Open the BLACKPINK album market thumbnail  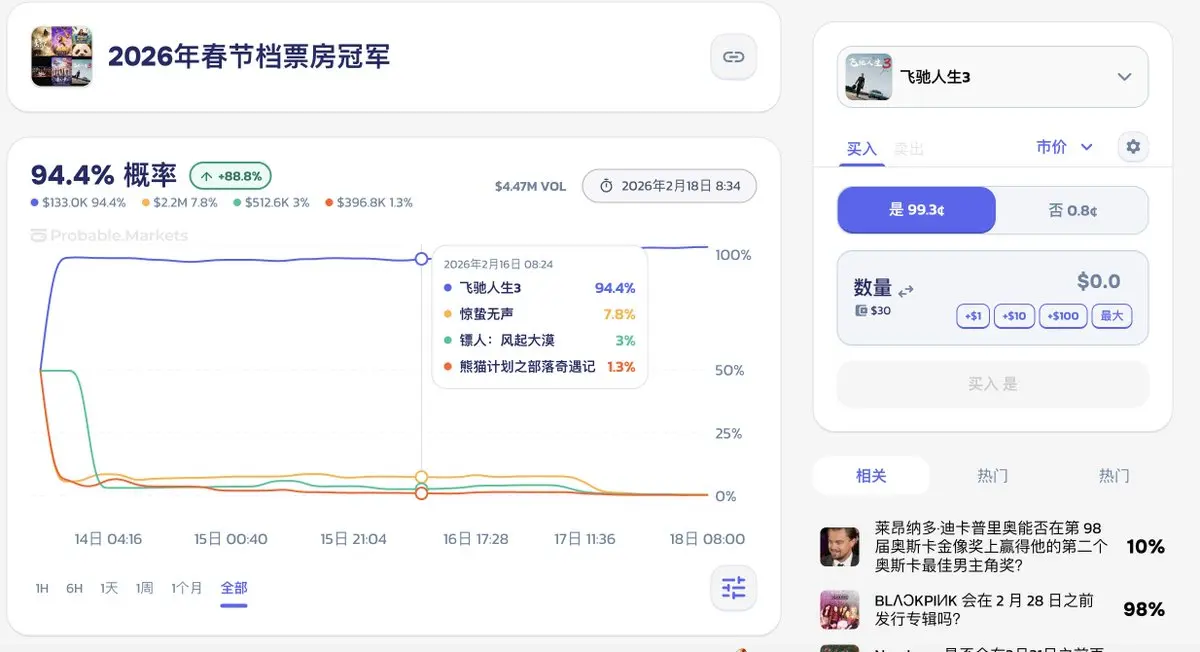(x=839, y=609)
